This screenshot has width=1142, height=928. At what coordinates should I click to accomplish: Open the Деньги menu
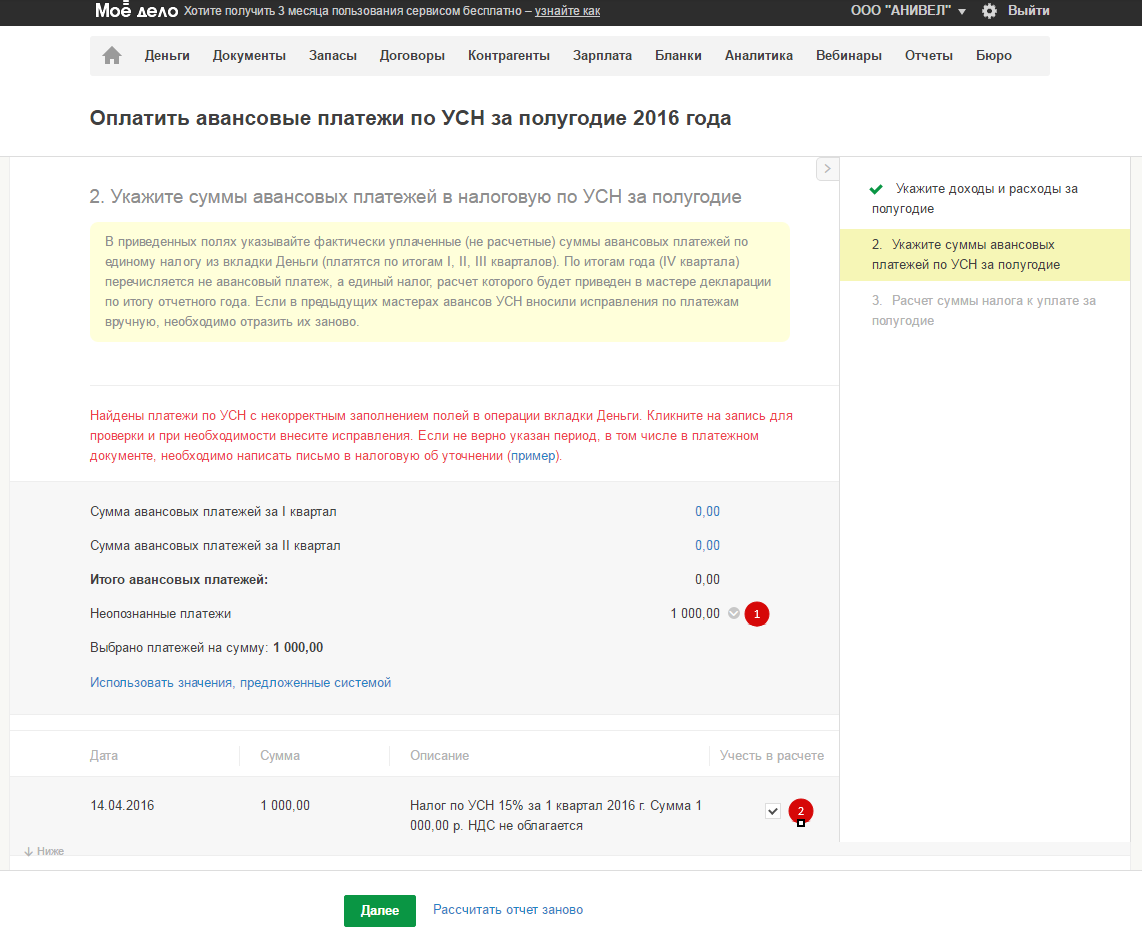coord(167,56)
